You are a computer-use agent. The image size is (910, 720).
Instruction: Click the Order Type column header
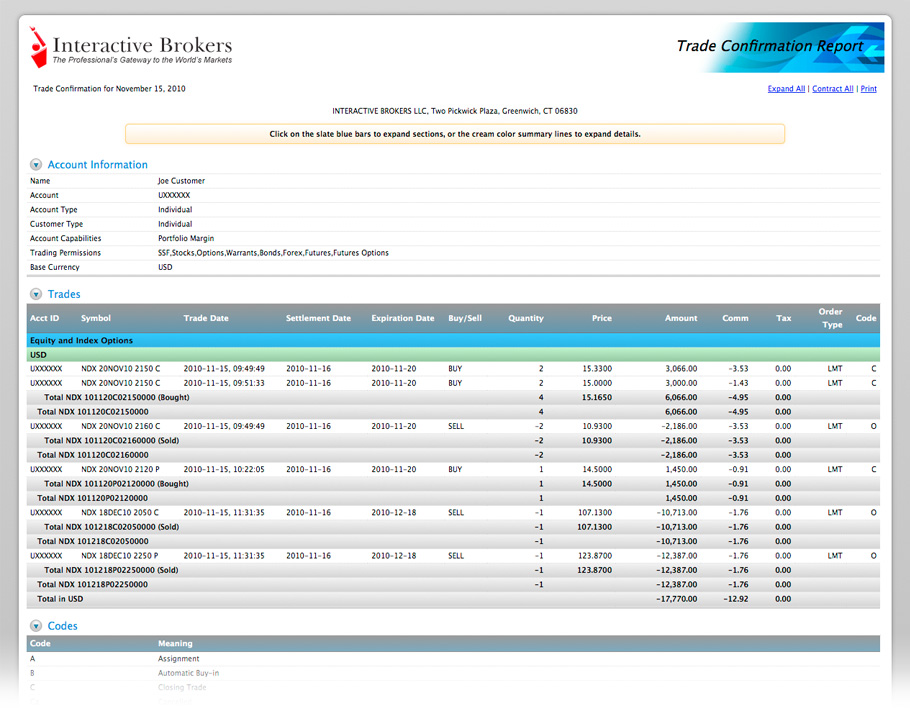830,318
